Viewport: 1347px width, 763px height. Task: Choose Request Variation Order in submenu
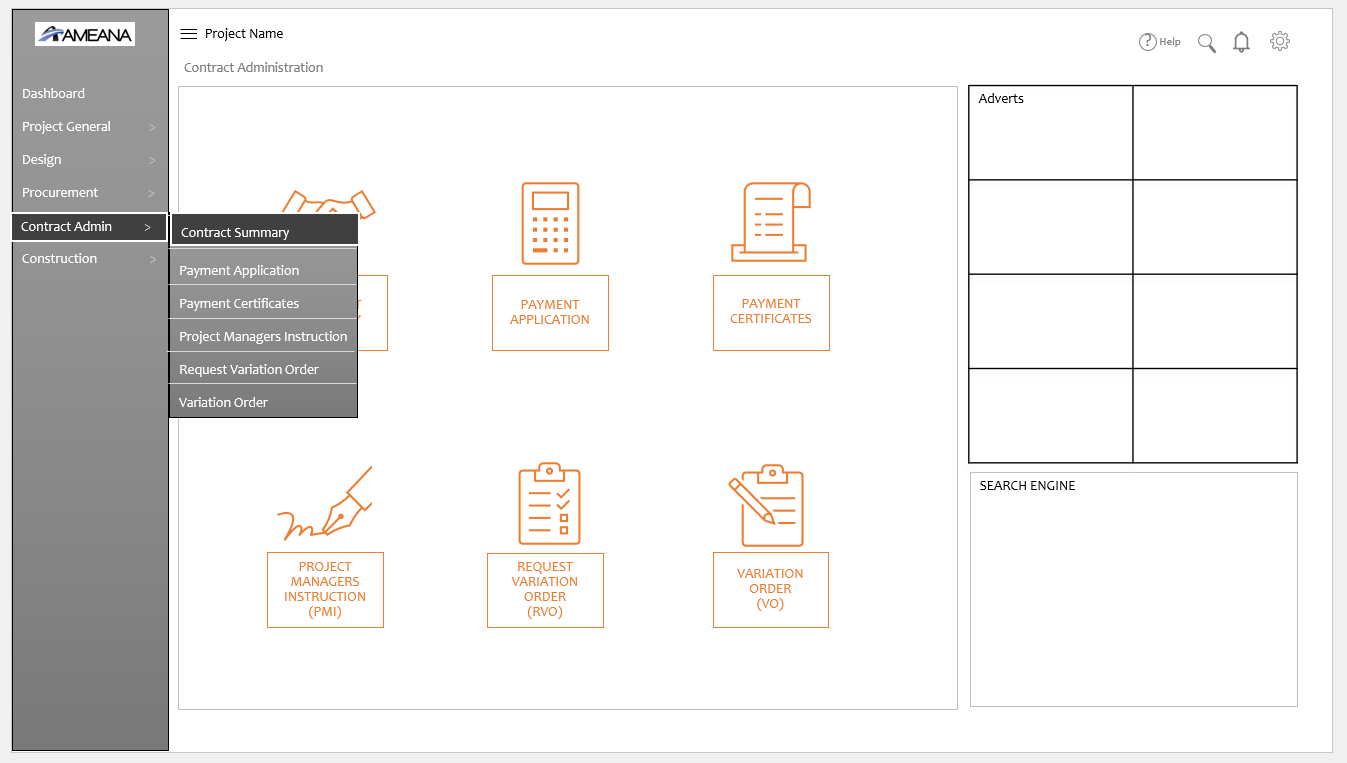pos(263,369)
